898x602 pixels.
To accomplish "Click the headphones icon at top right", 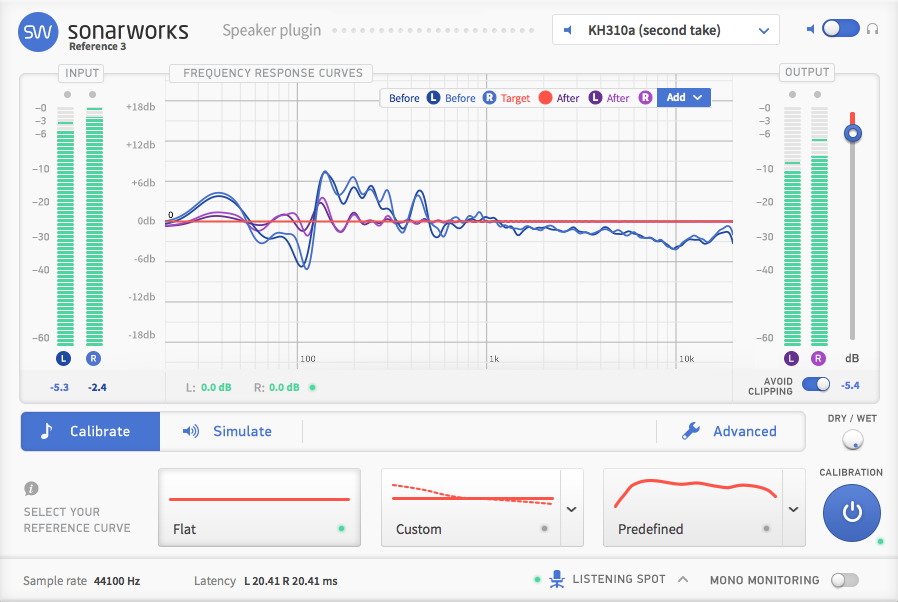I will point(872,29).
